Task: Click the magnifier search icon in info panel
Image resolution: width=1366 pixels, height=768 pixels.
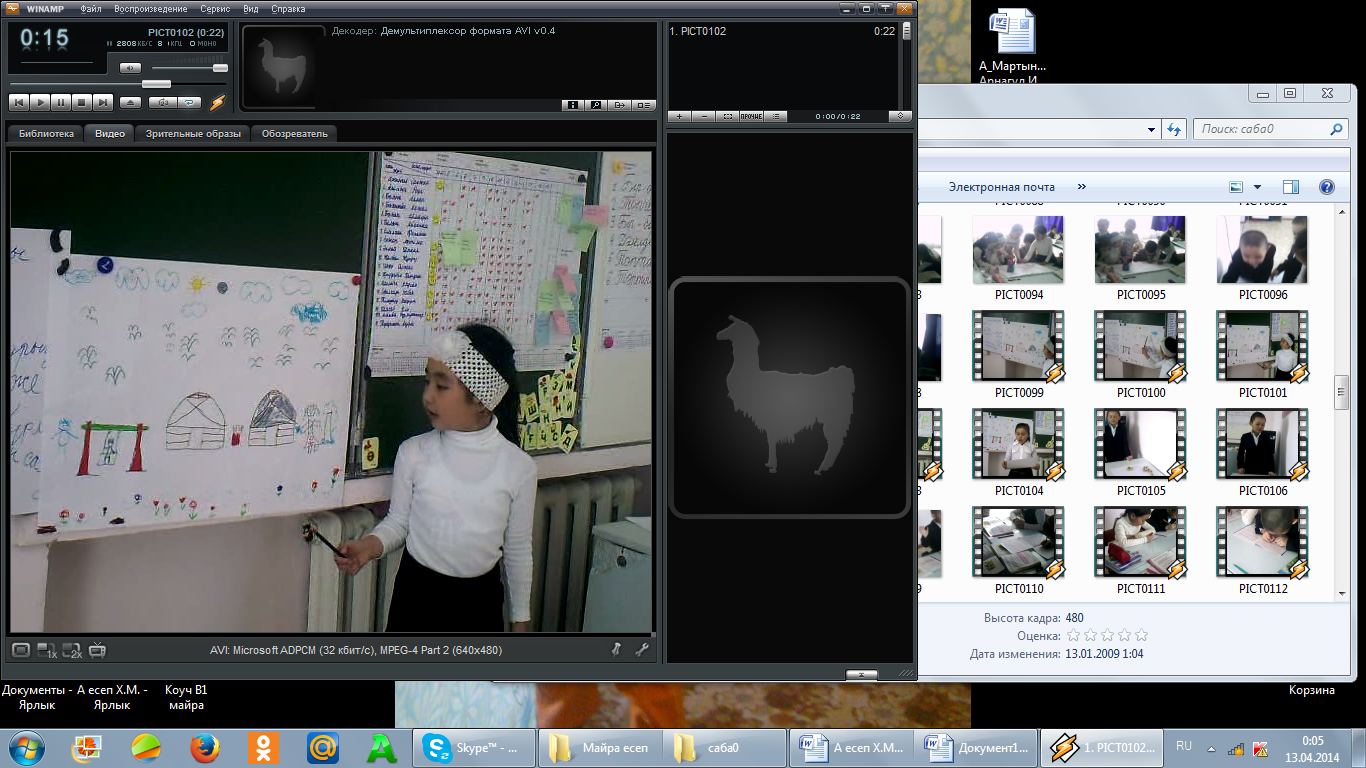Action: point(597,104)
